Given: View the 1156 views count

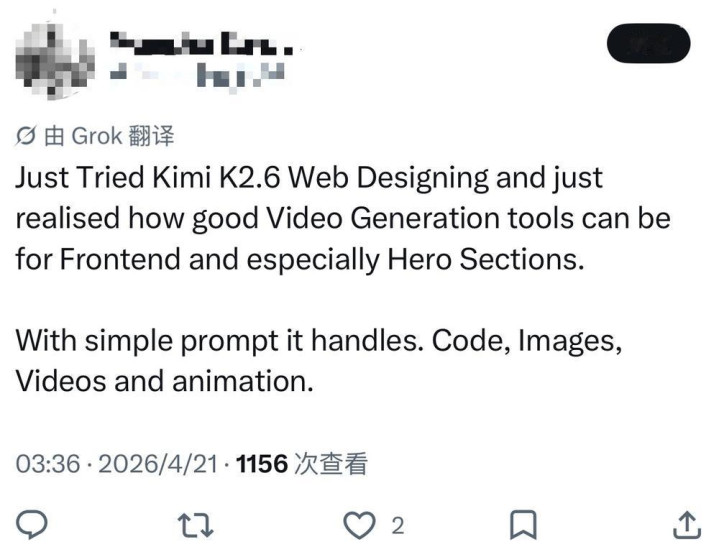Looking at the screenshot, I should 262,464.
